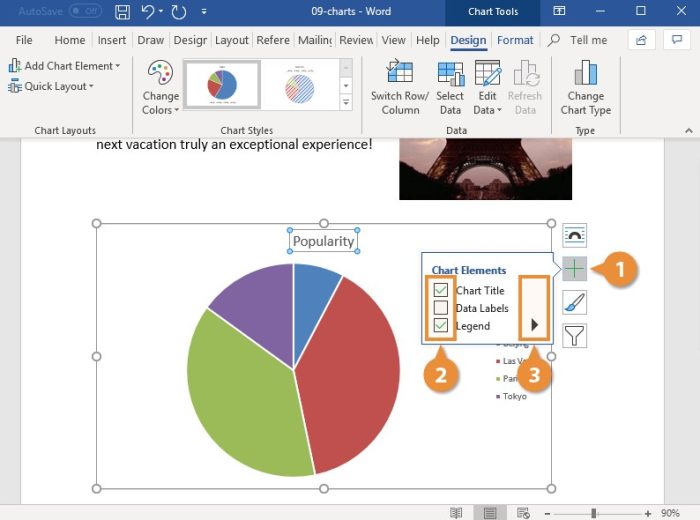Select the red pie slice
Screen dimensions: 700x520
click(x=353, y=375)
